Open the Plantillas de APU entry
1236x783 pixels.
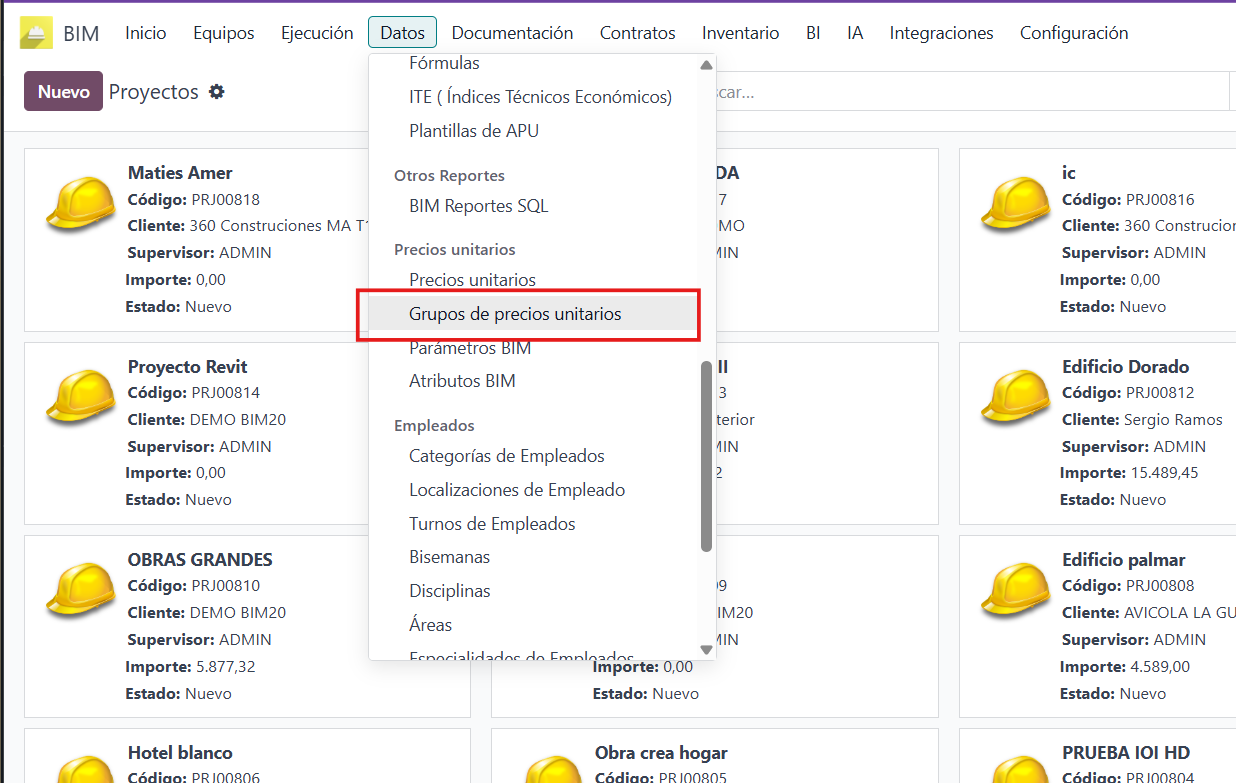[x=473, y=130]
